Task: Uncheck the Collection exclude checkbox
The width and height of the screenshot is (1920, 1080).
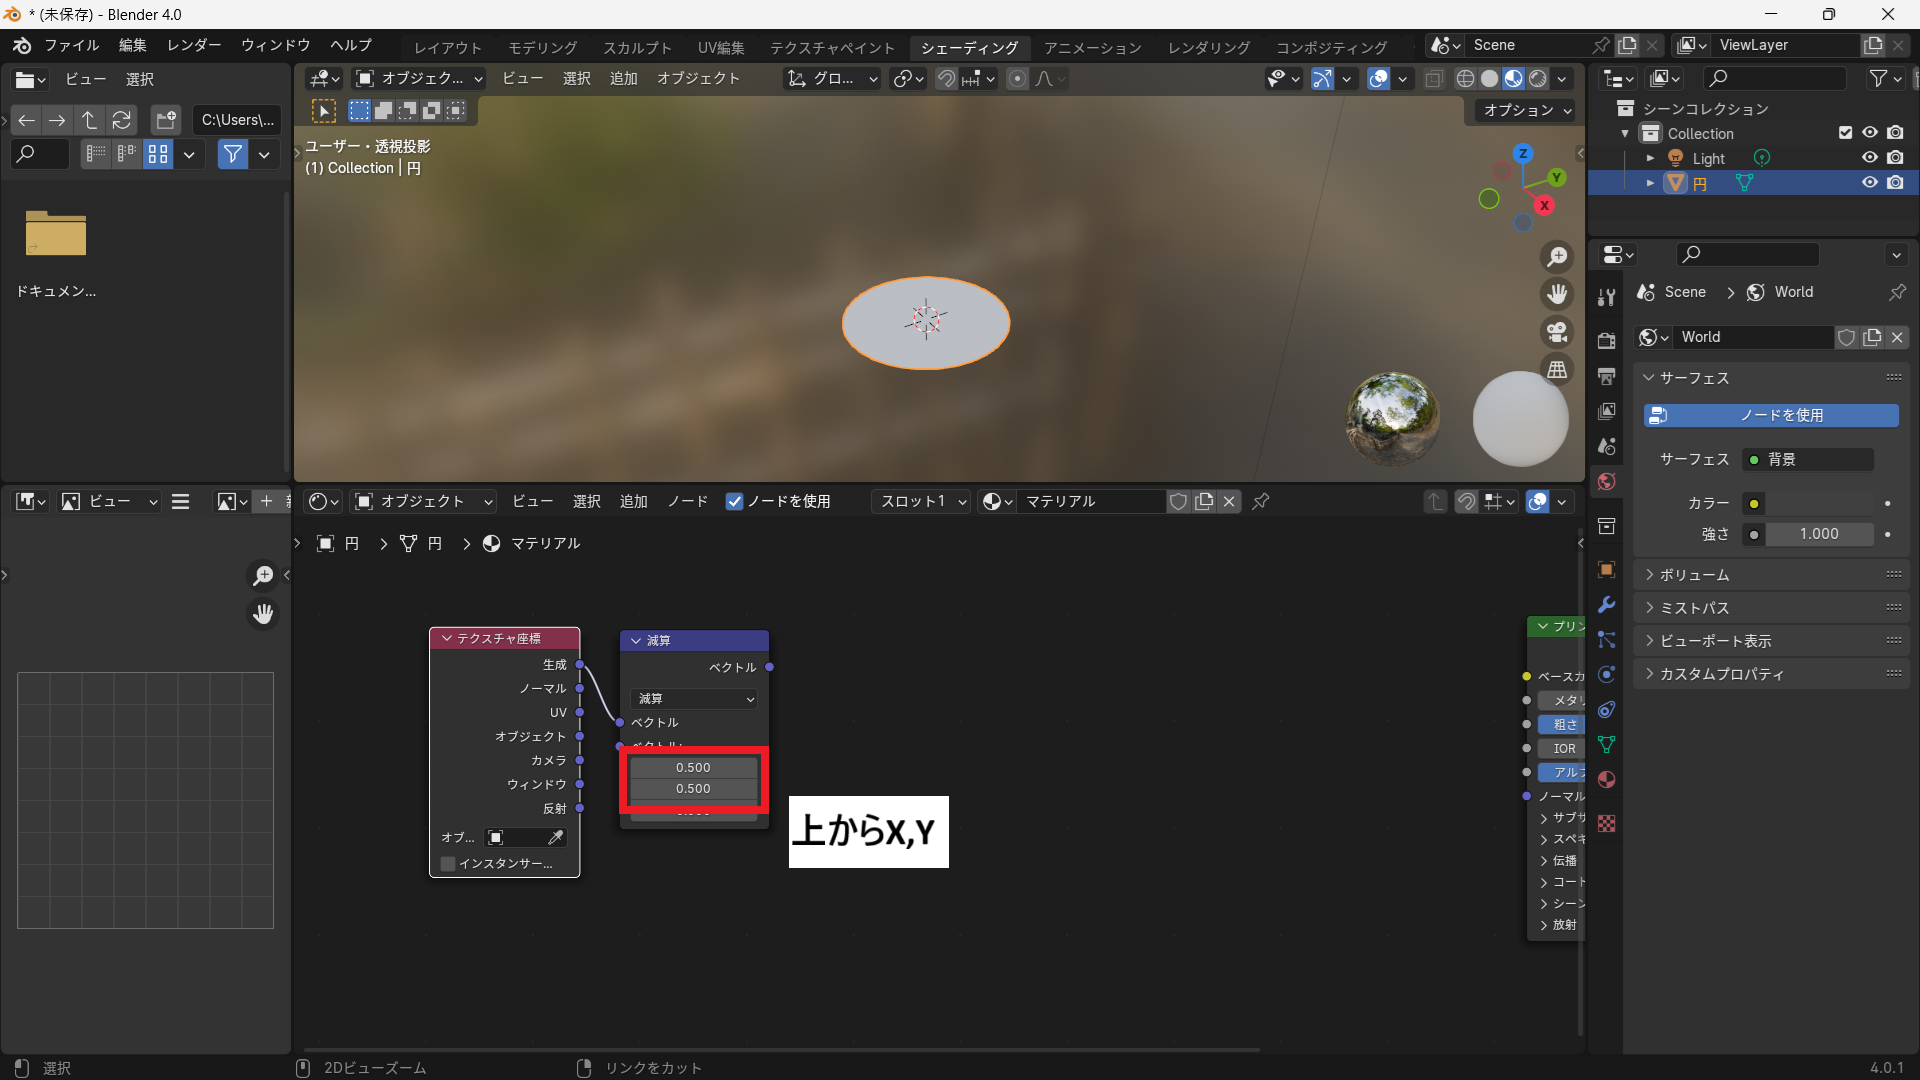Action: [x=1846, y=133]
